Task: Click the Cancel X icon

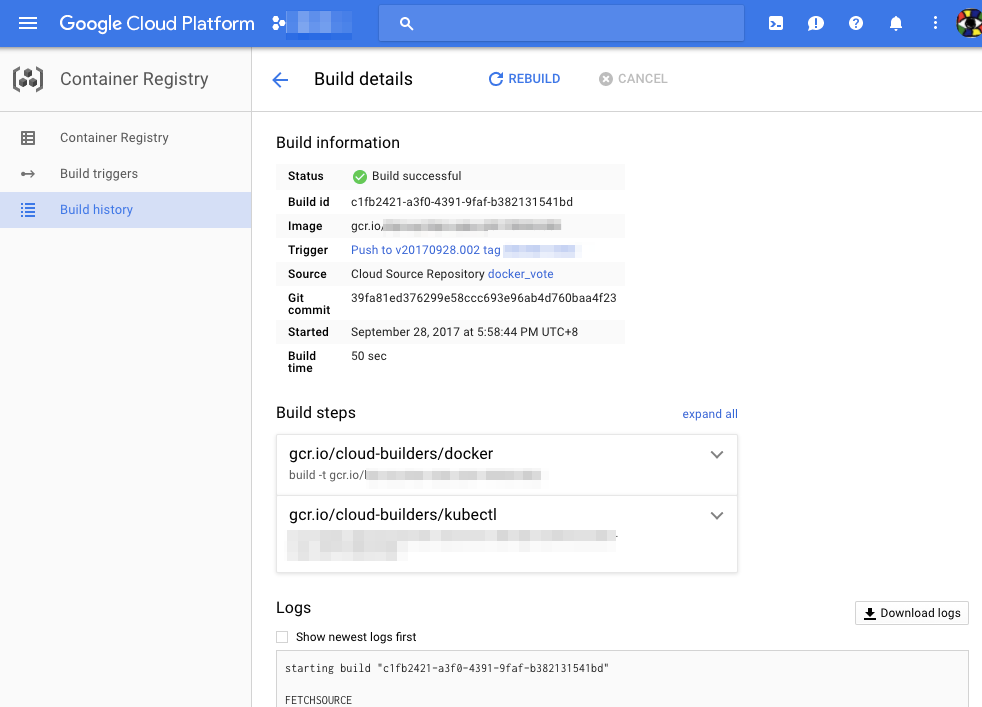Action: click(606, 79)
